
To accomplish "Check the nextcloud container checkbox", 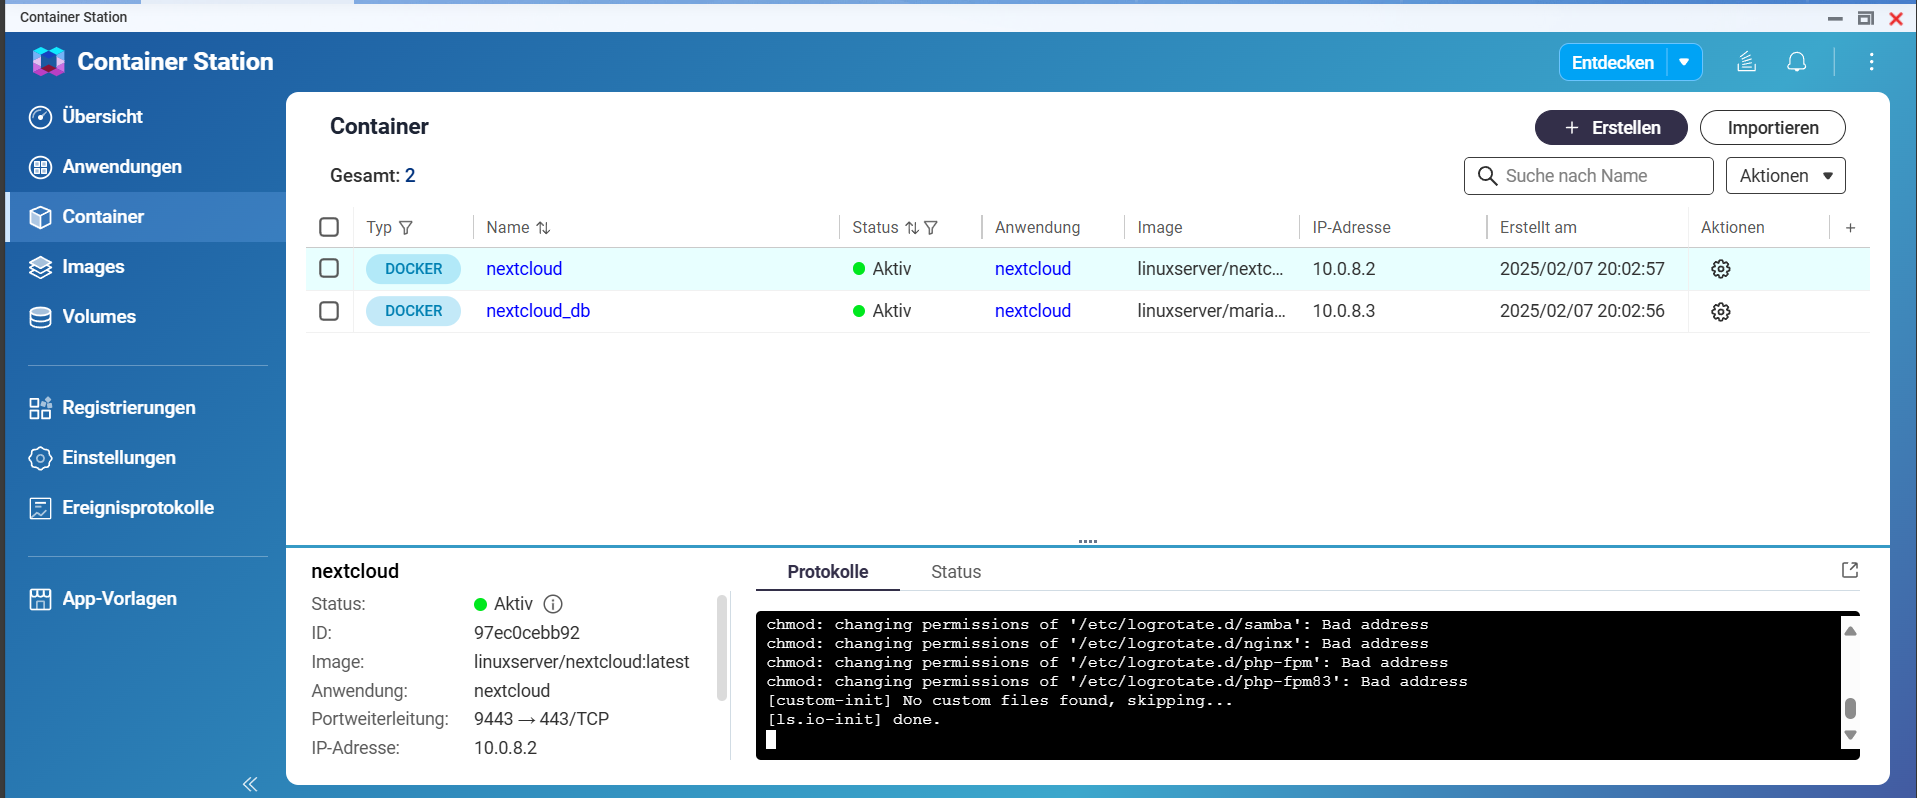I will (x=329, y=268).
